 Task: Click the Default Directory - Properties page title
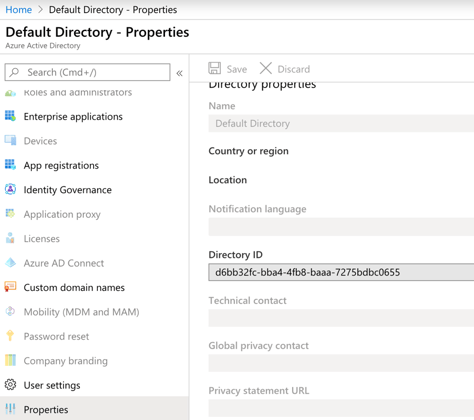pos(97,32)
